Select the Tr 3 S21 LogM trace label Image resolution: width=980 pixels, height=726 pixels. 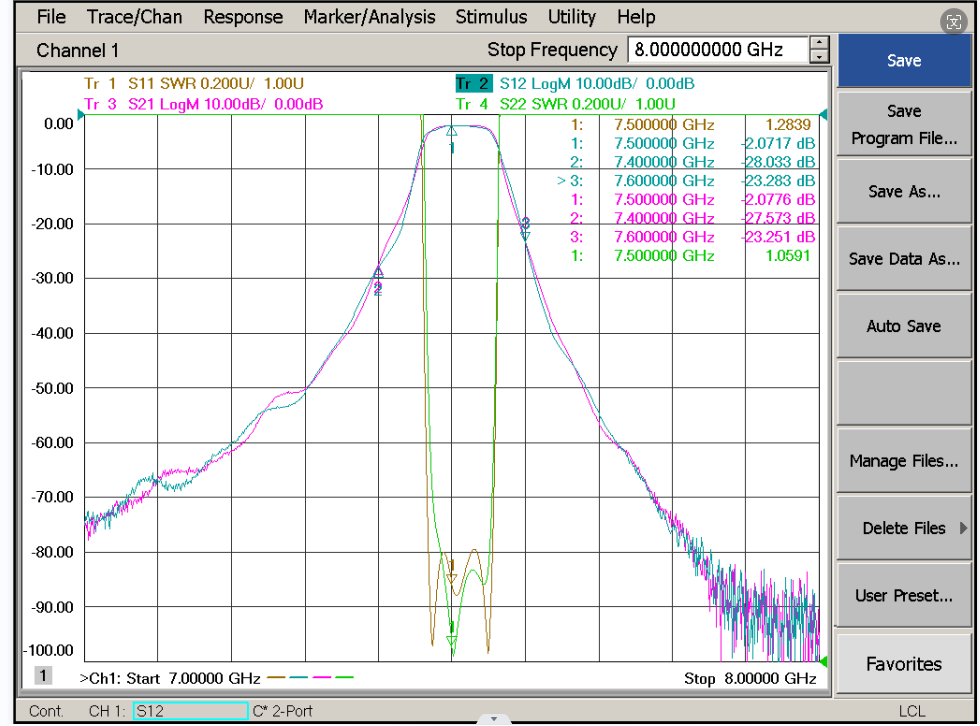click(x=203, y=104)
